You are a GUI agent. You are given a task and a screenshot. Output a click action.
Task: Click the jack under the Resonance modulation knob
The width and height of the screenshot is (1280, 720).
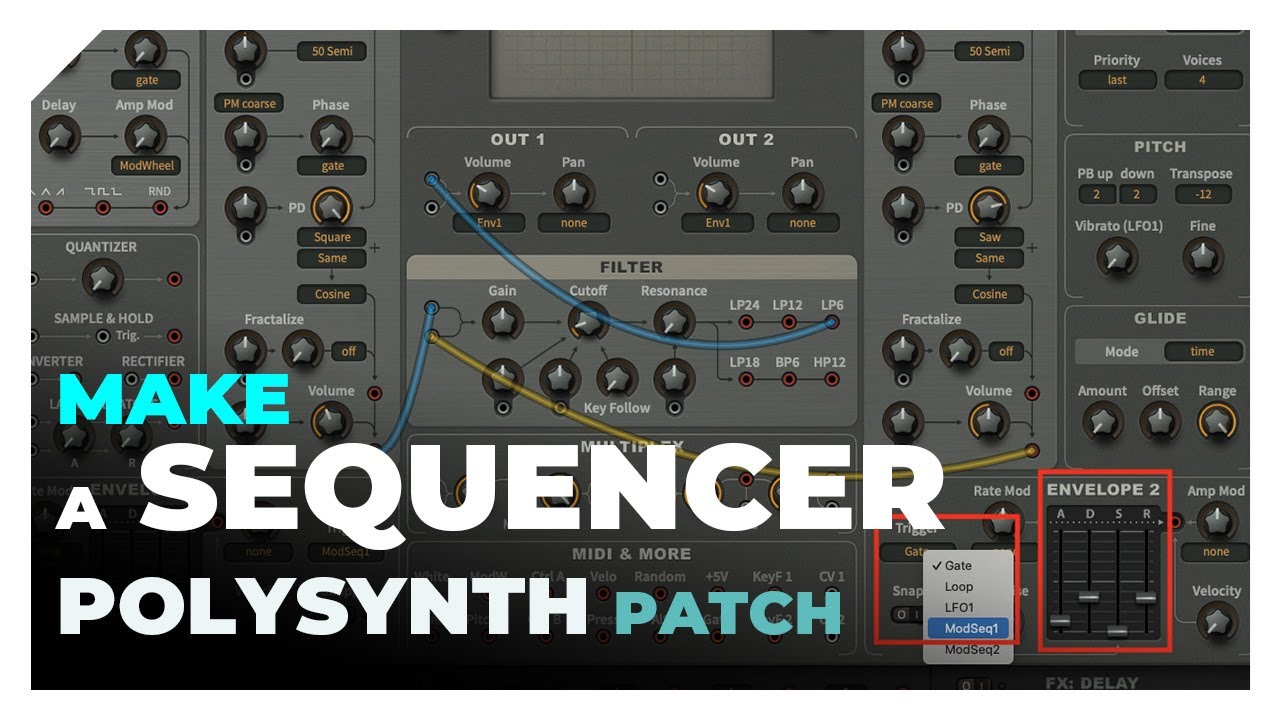(x=674, y=408)
